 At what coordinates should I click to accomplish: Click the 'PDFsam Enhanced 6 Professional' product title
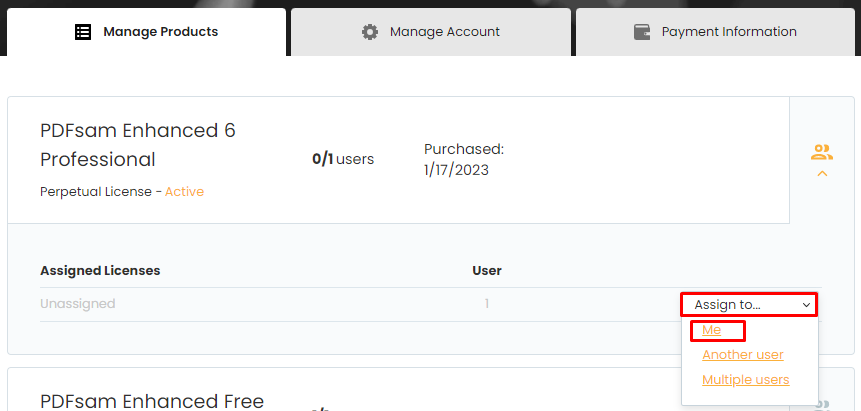(138, 145)
